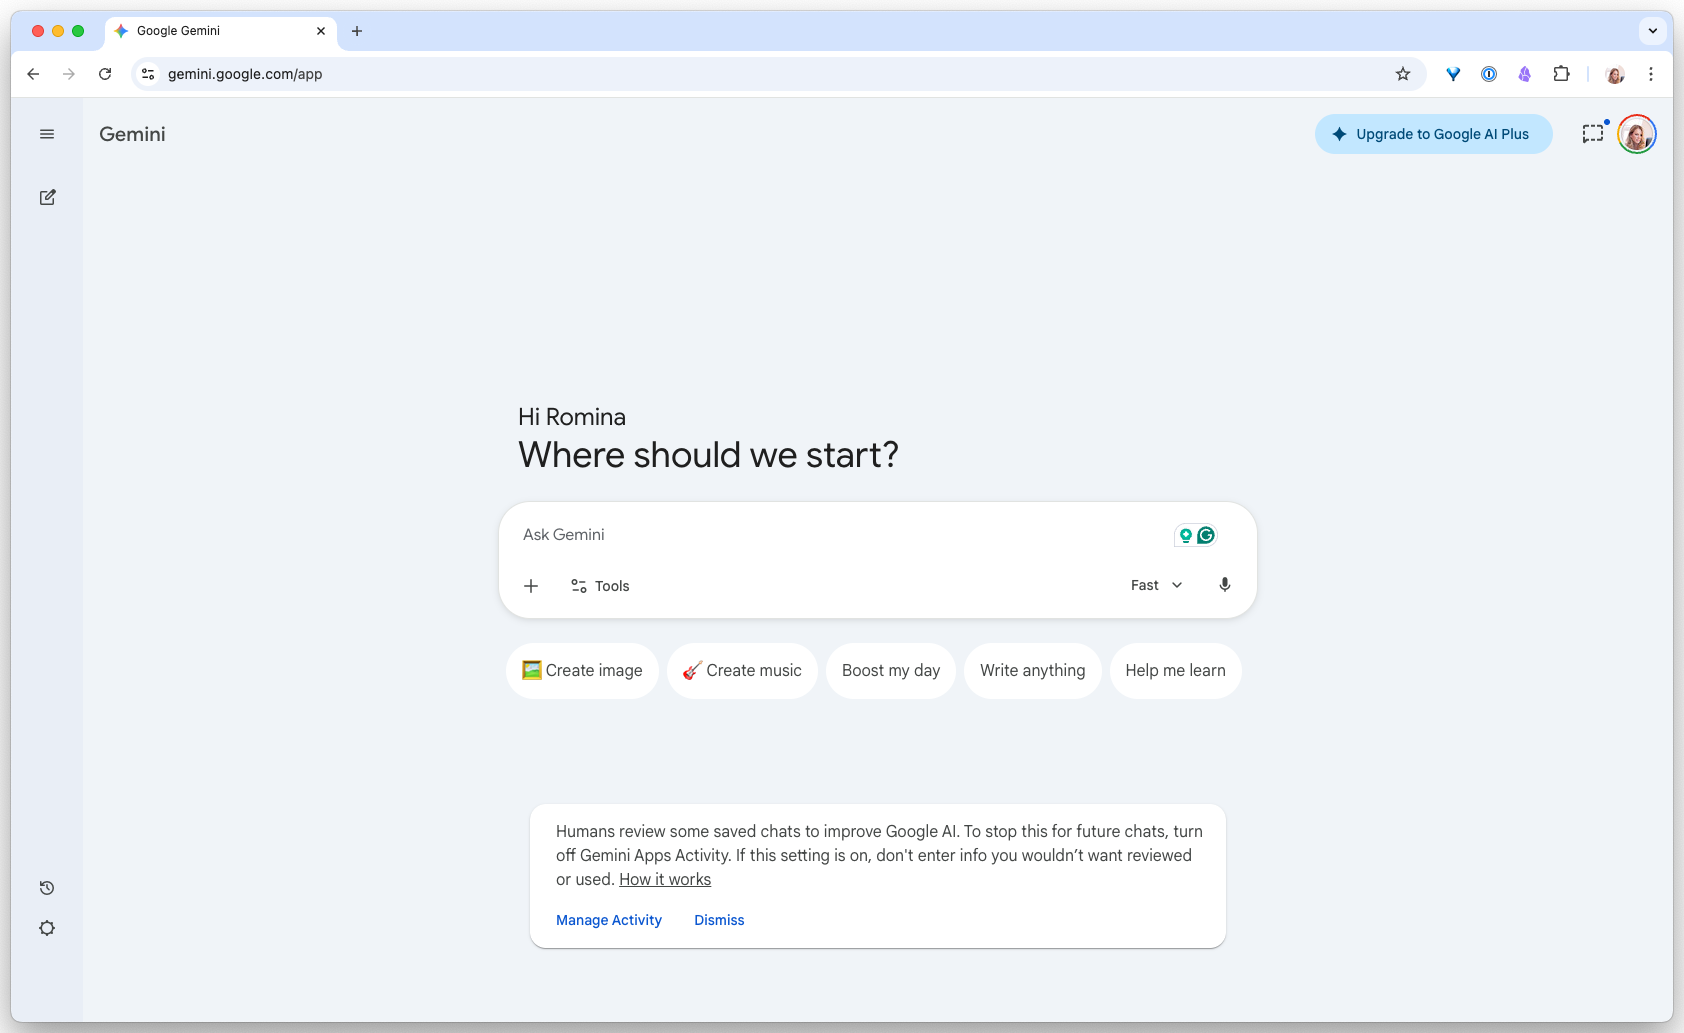
Task: Click the Manage Activity link
Action: (609, 920)
